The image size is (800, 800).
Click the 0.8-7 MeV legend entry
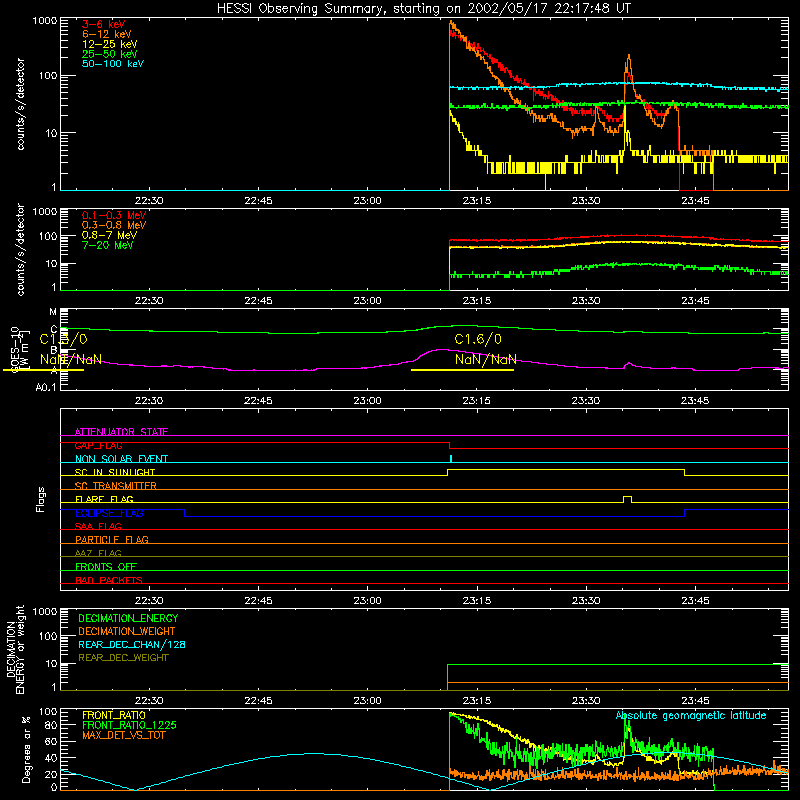point(109,235)
